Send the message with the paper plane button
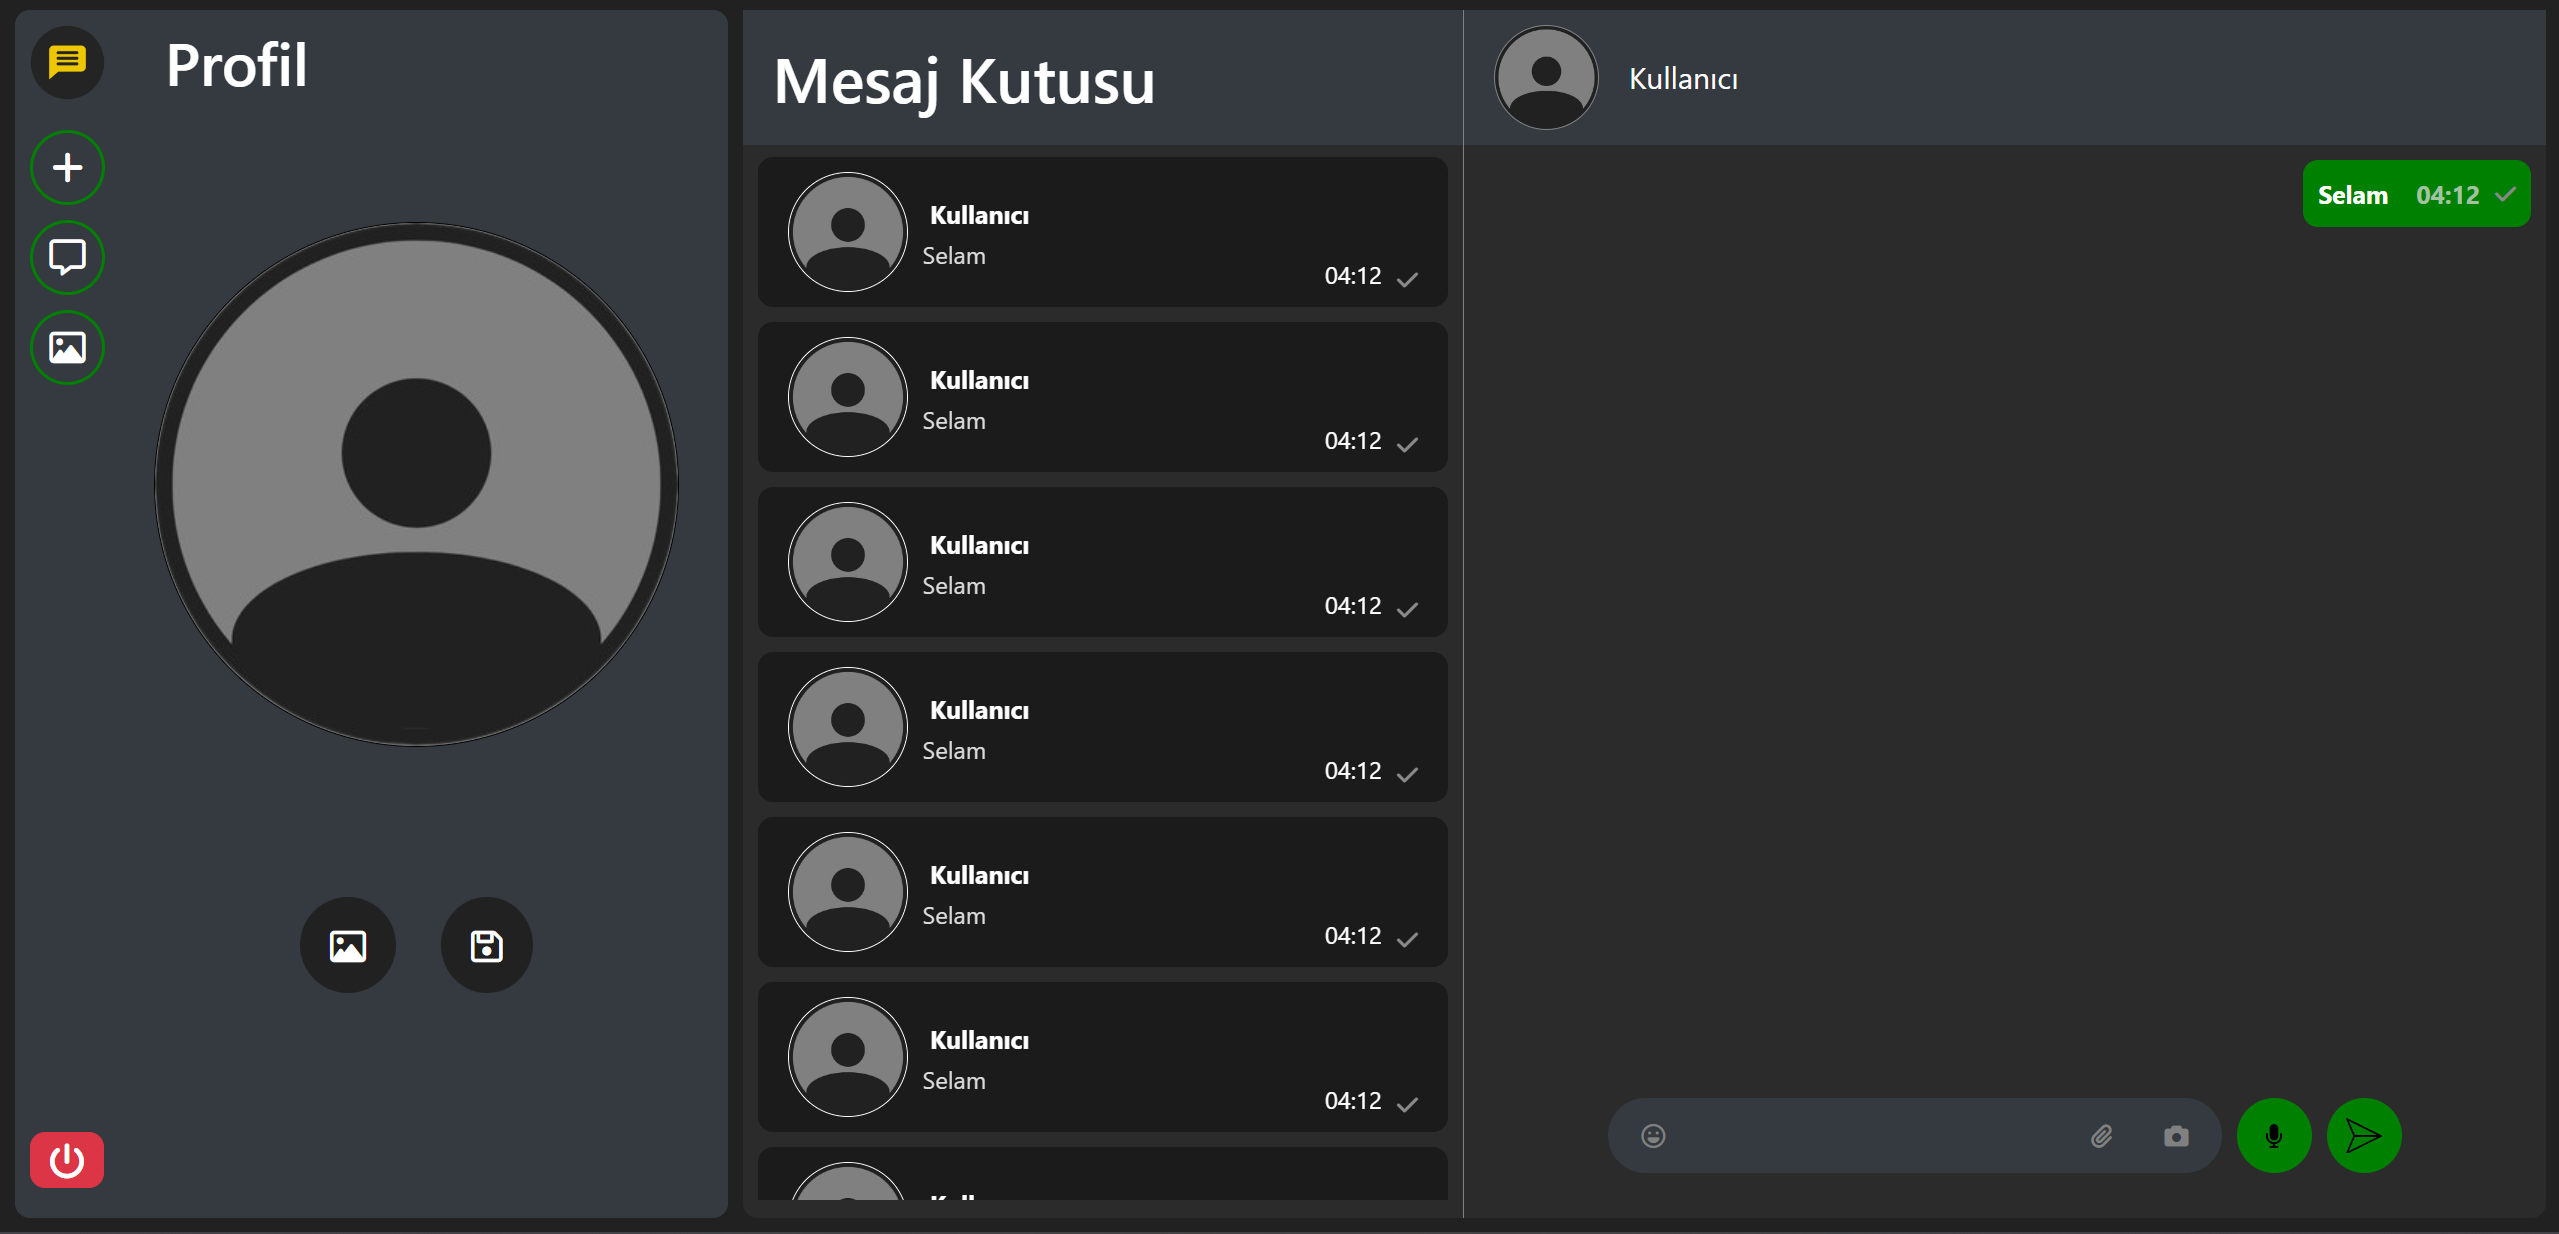The width and height of the screenshot is (2559, 1234). [x=2363, y=1136]
